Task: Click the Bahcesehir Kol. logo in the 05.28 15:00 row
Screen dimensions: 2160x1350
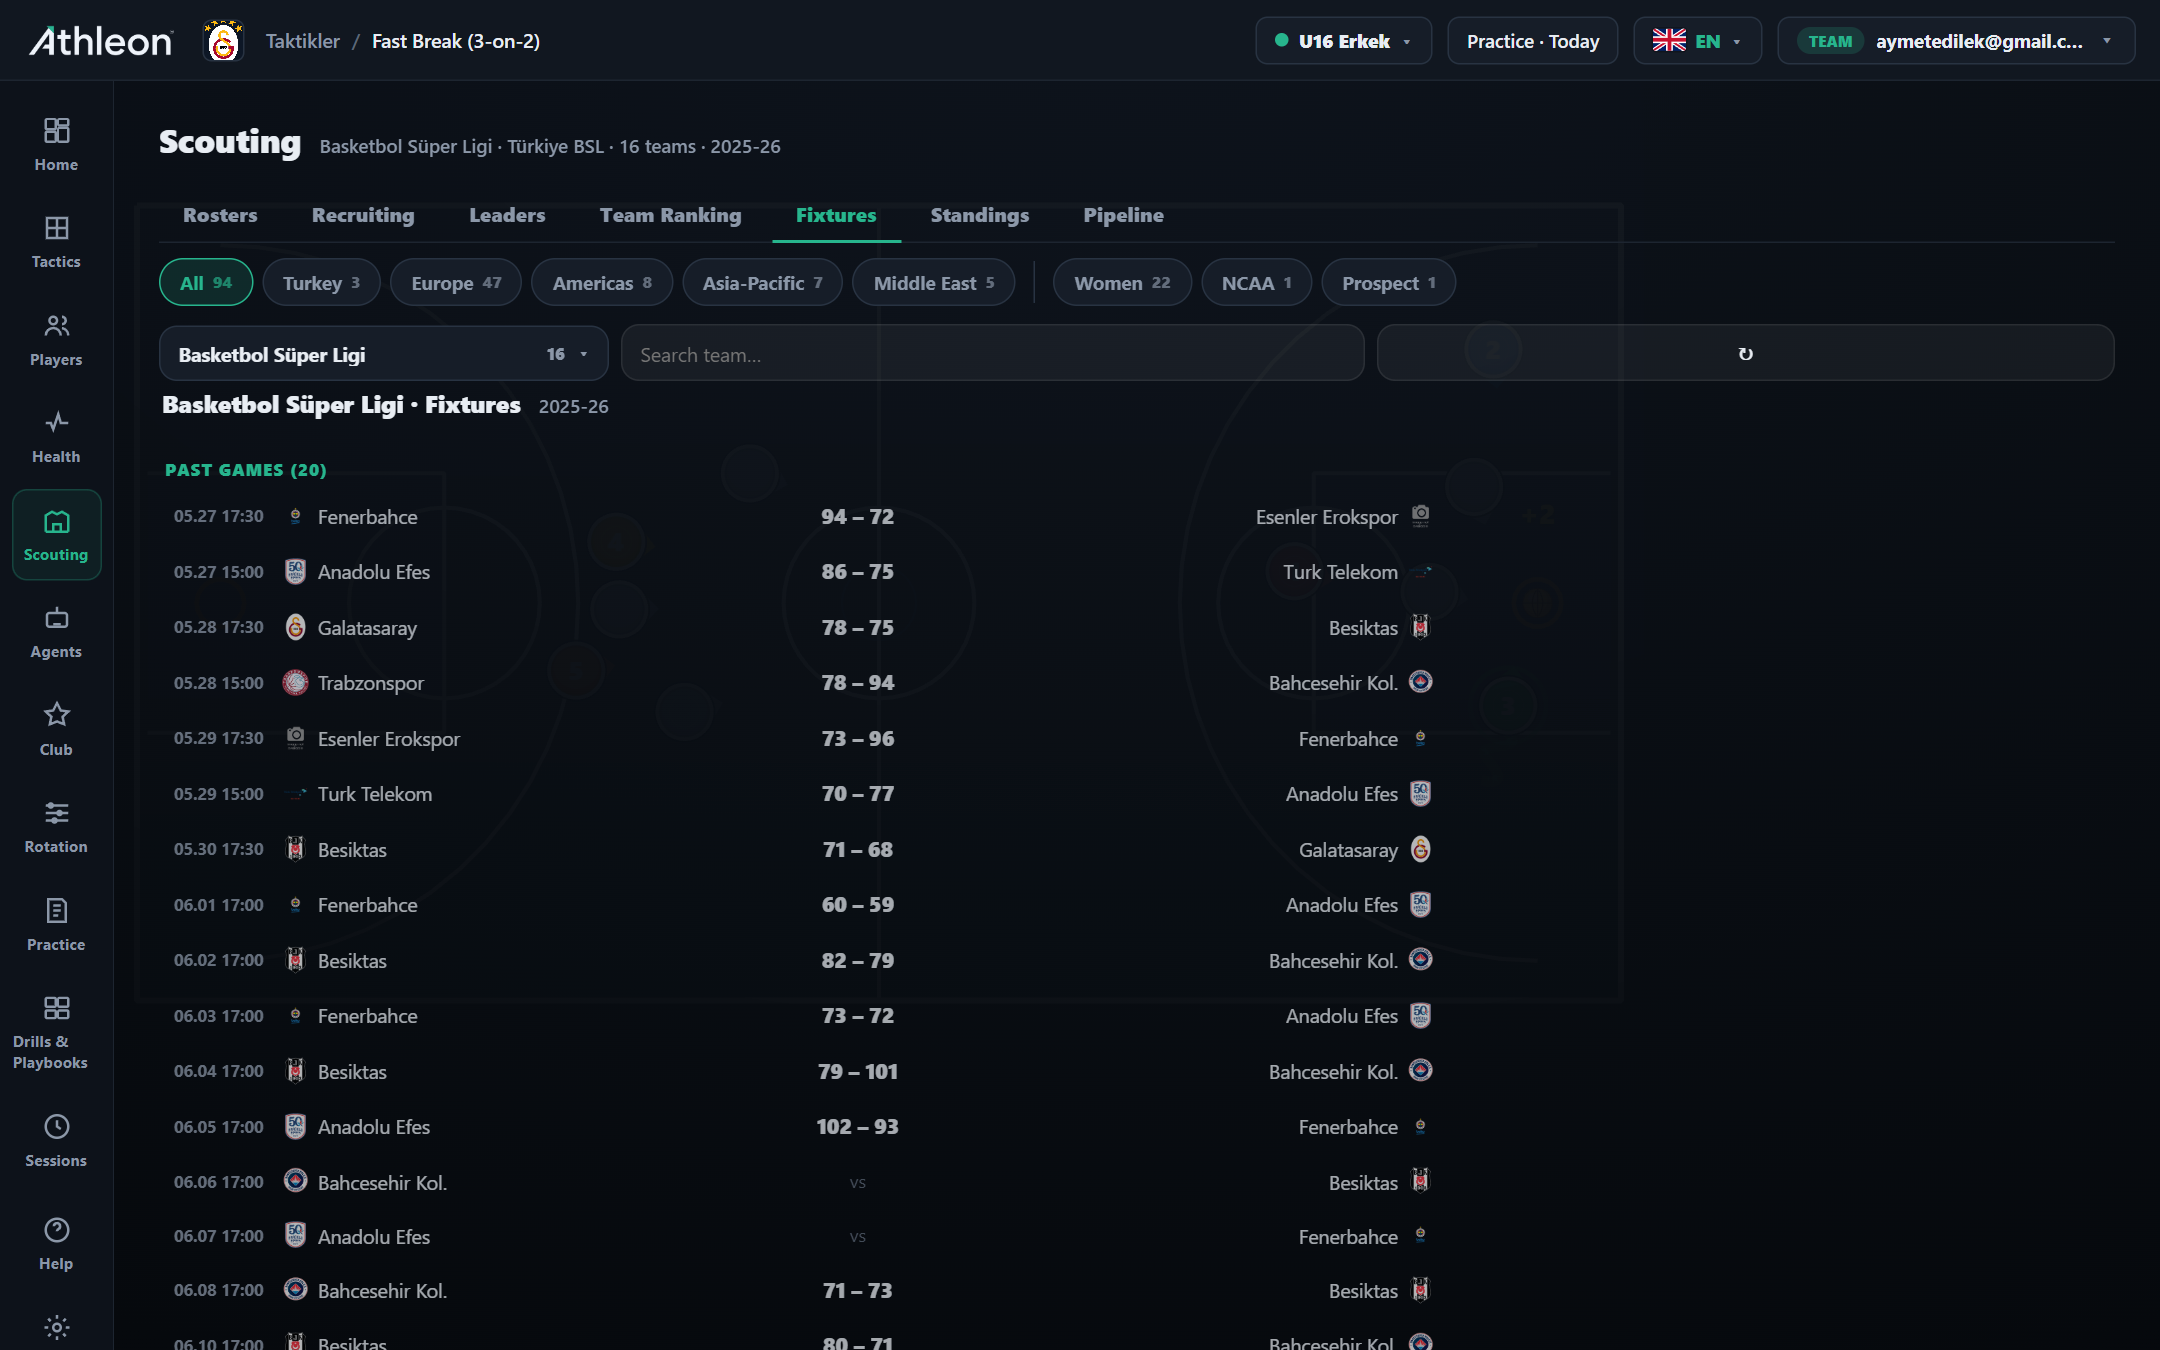Action: pyautogui.click(x=1420, y=682)
